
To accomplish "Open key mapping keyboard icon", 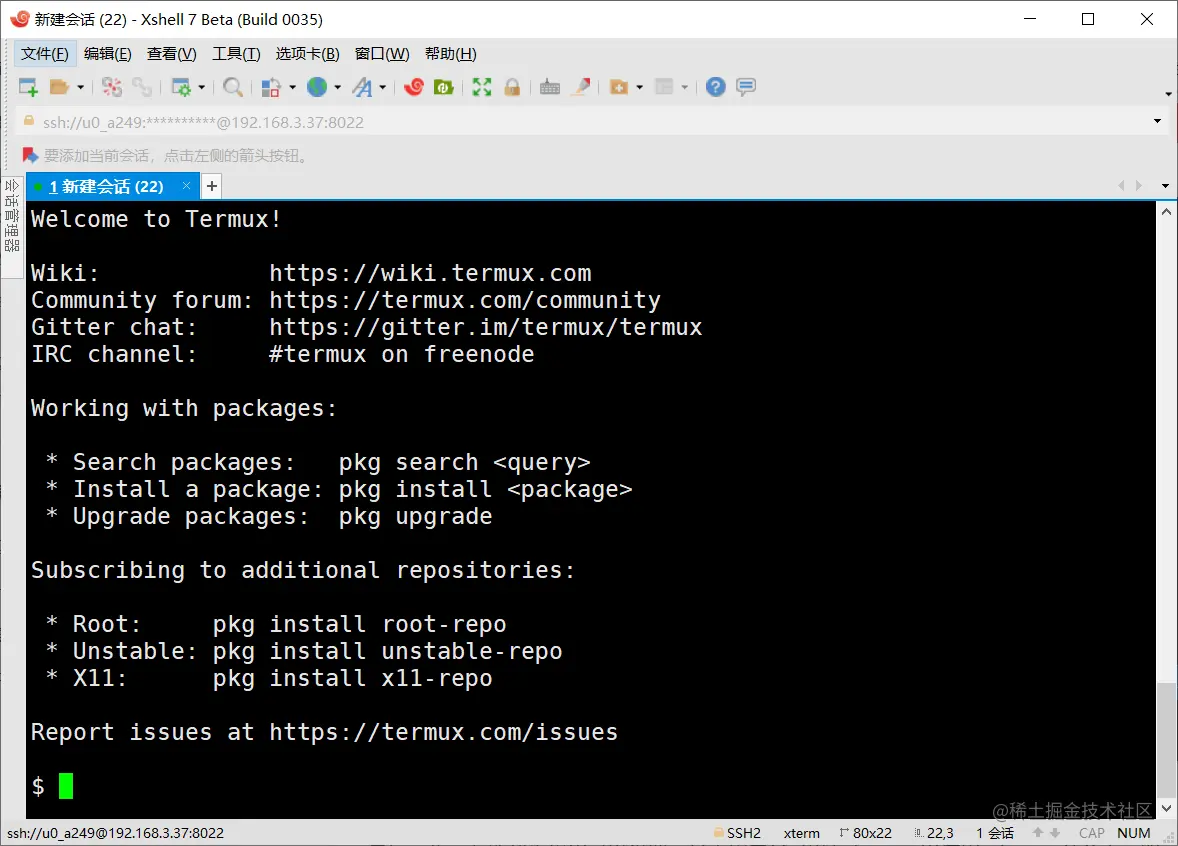I will tap(550, 87).
